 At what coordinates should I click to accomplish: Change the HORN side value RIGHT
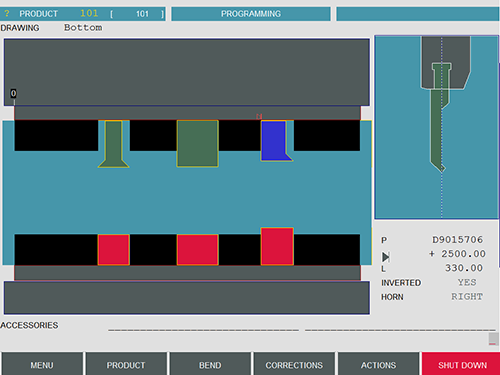(x=467, y=296)
